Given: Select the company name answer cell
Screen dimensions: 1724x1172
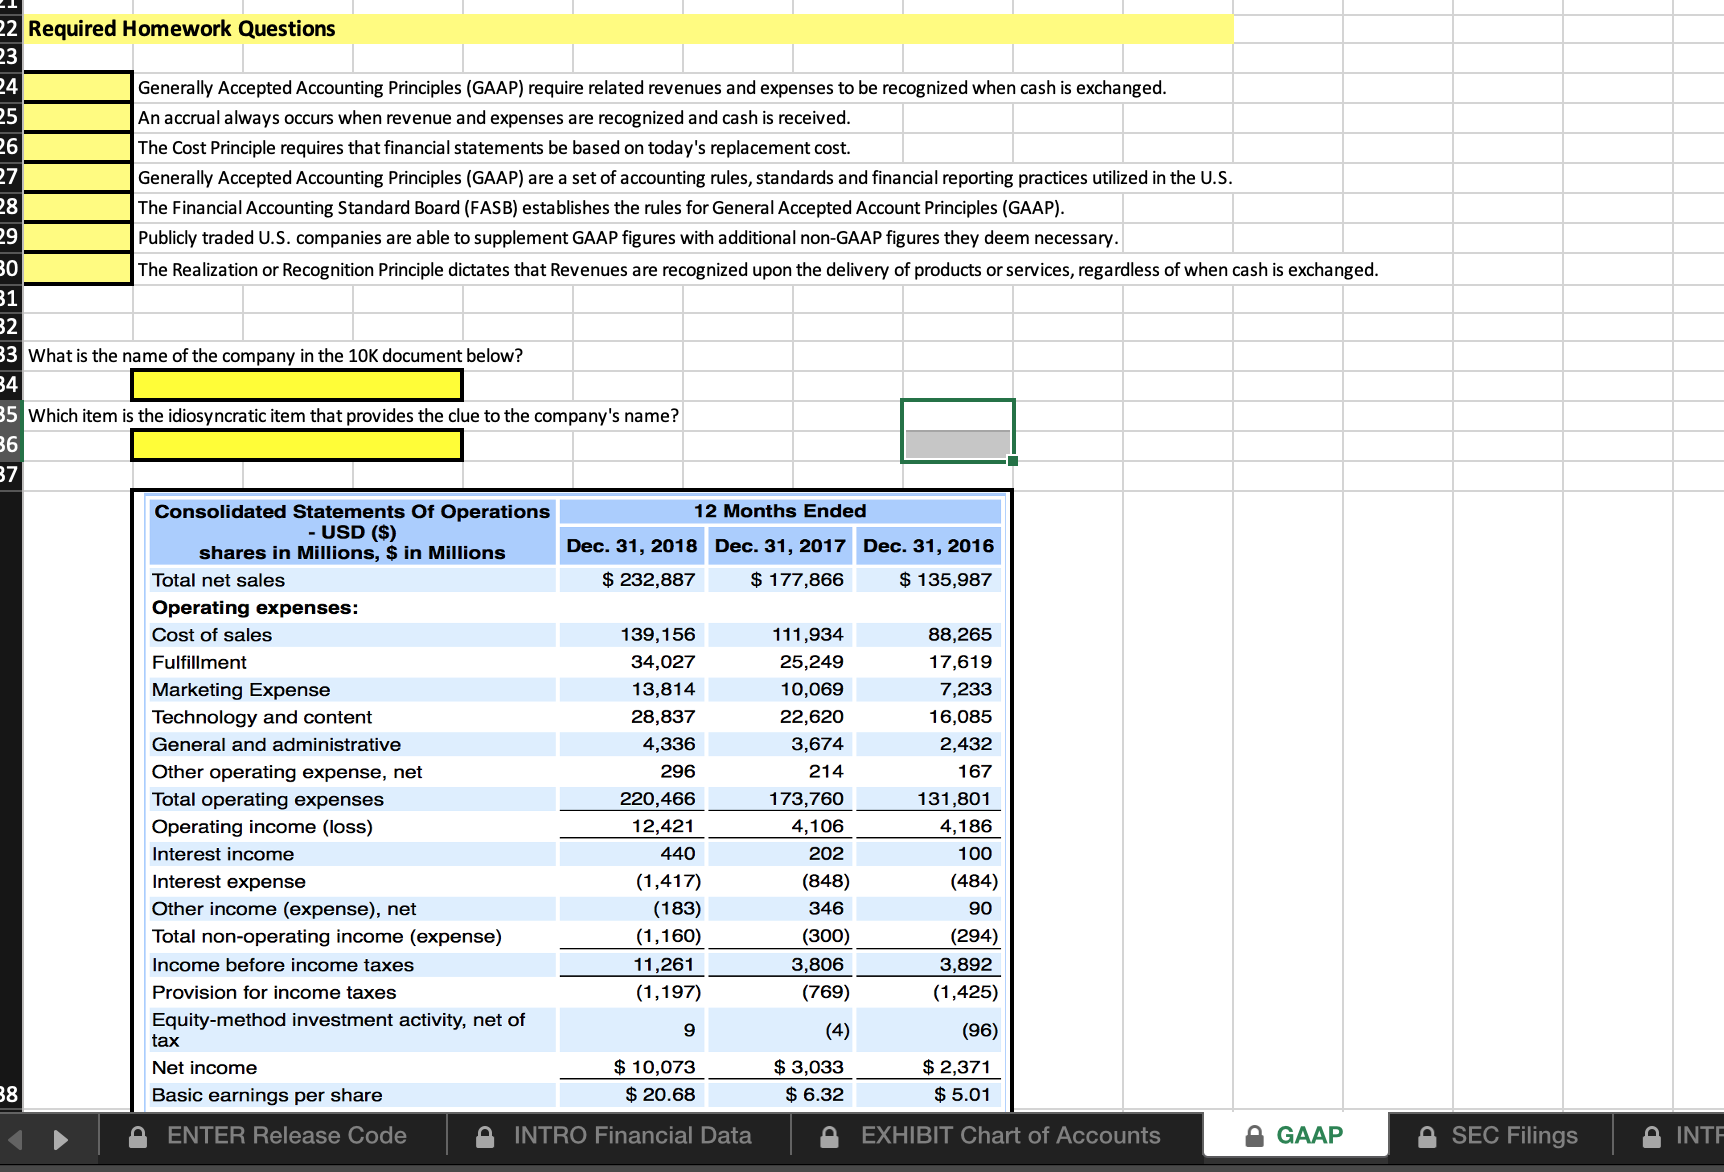Looking at the screenshot, I should (x=297, y=385).
